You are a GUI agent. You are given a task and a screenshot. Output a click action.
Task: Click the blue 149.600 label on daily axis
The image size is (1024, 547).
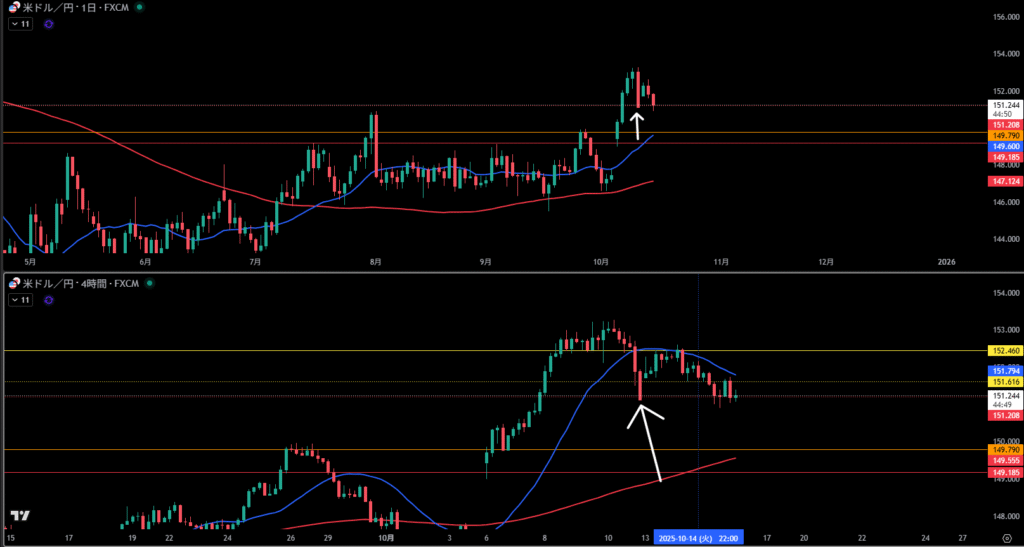click(1004, 146)
